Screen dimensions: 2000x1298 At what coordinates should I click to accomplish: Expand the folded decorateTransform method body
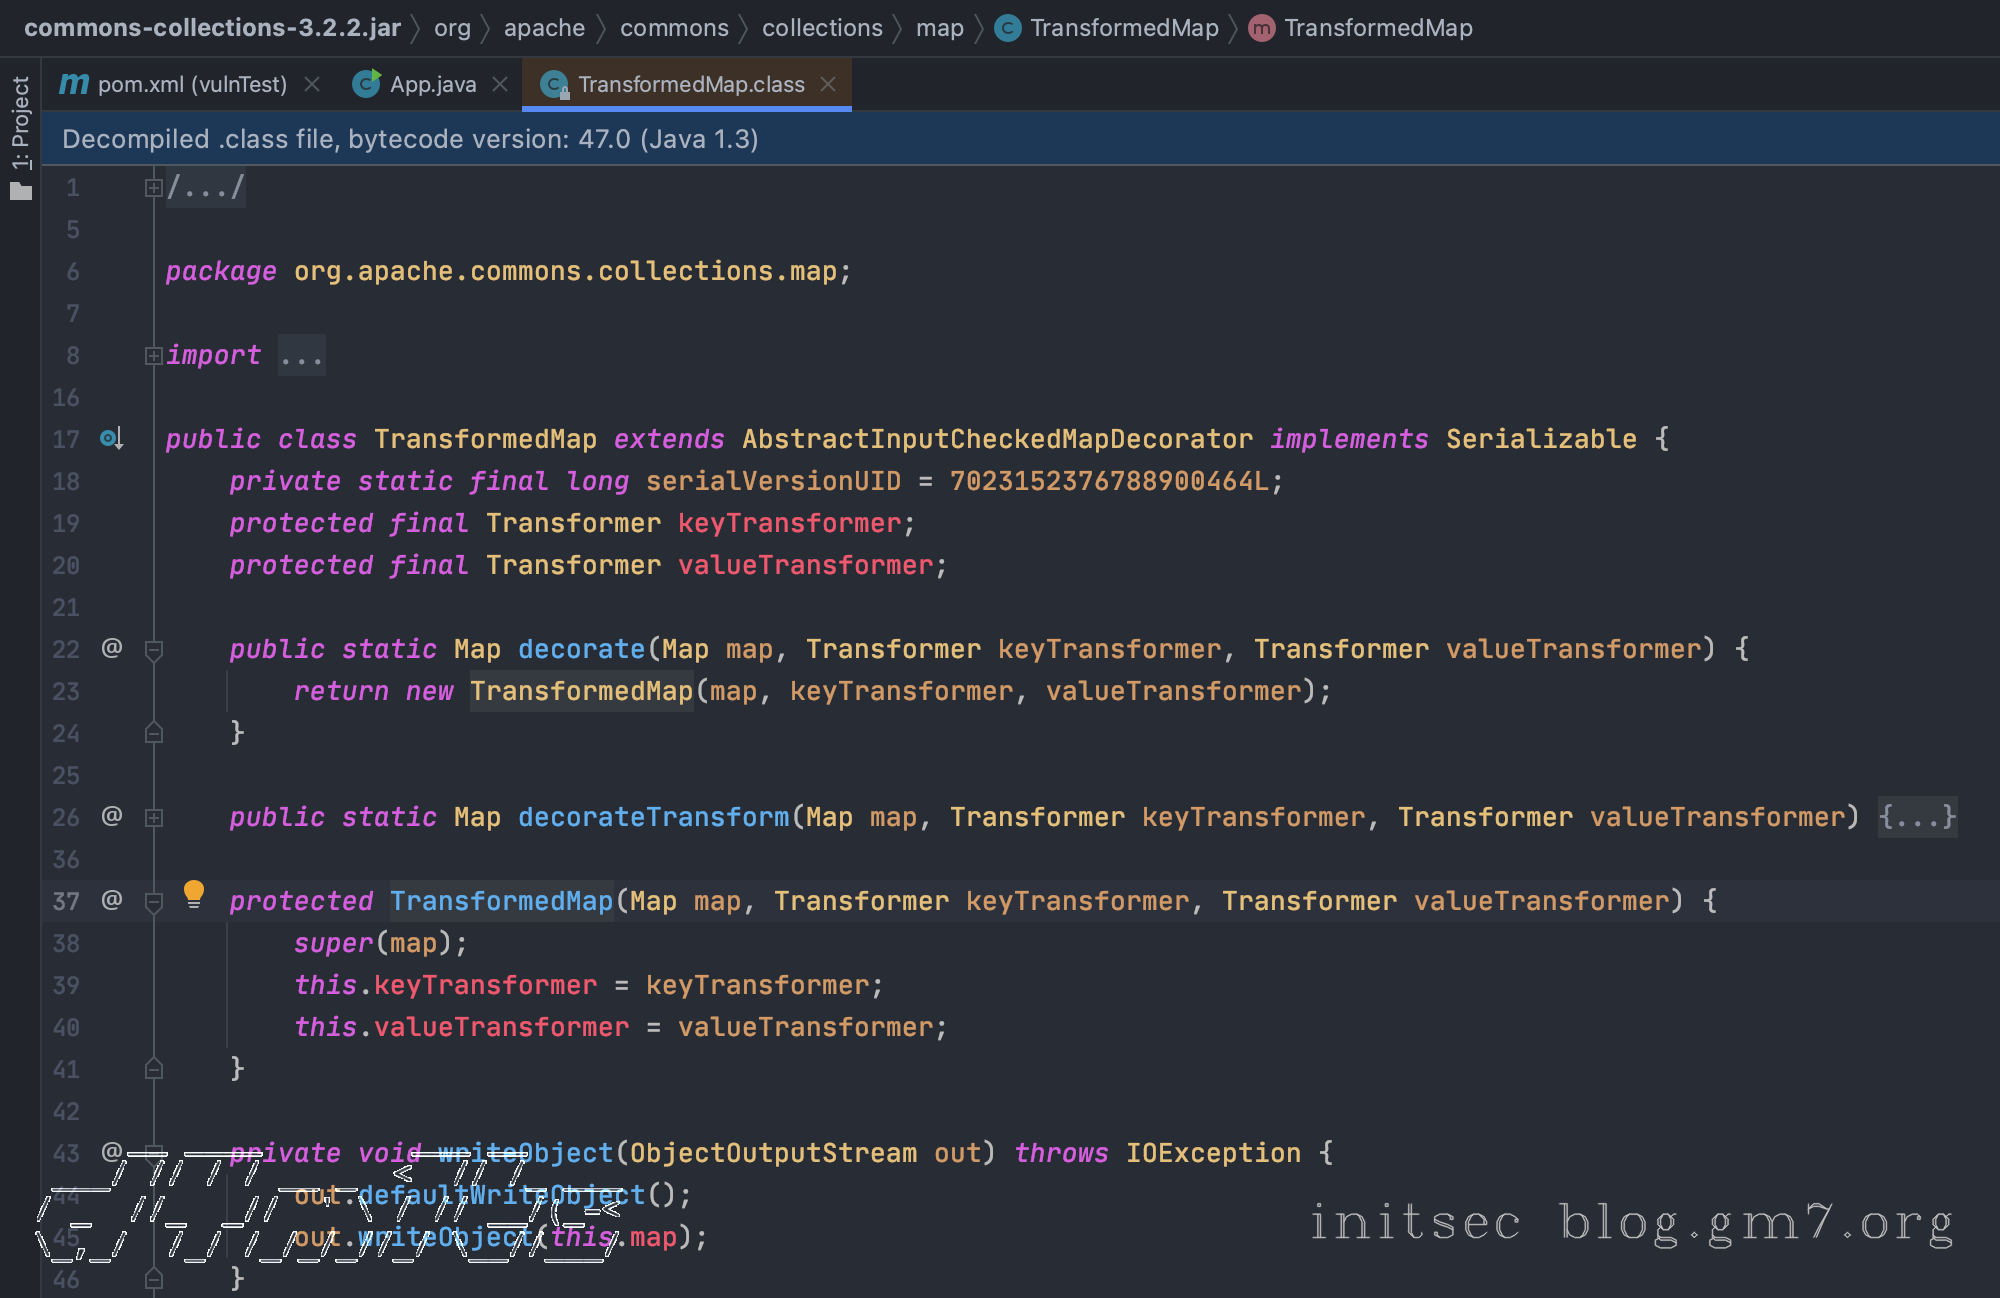click(x=153, y=817)
